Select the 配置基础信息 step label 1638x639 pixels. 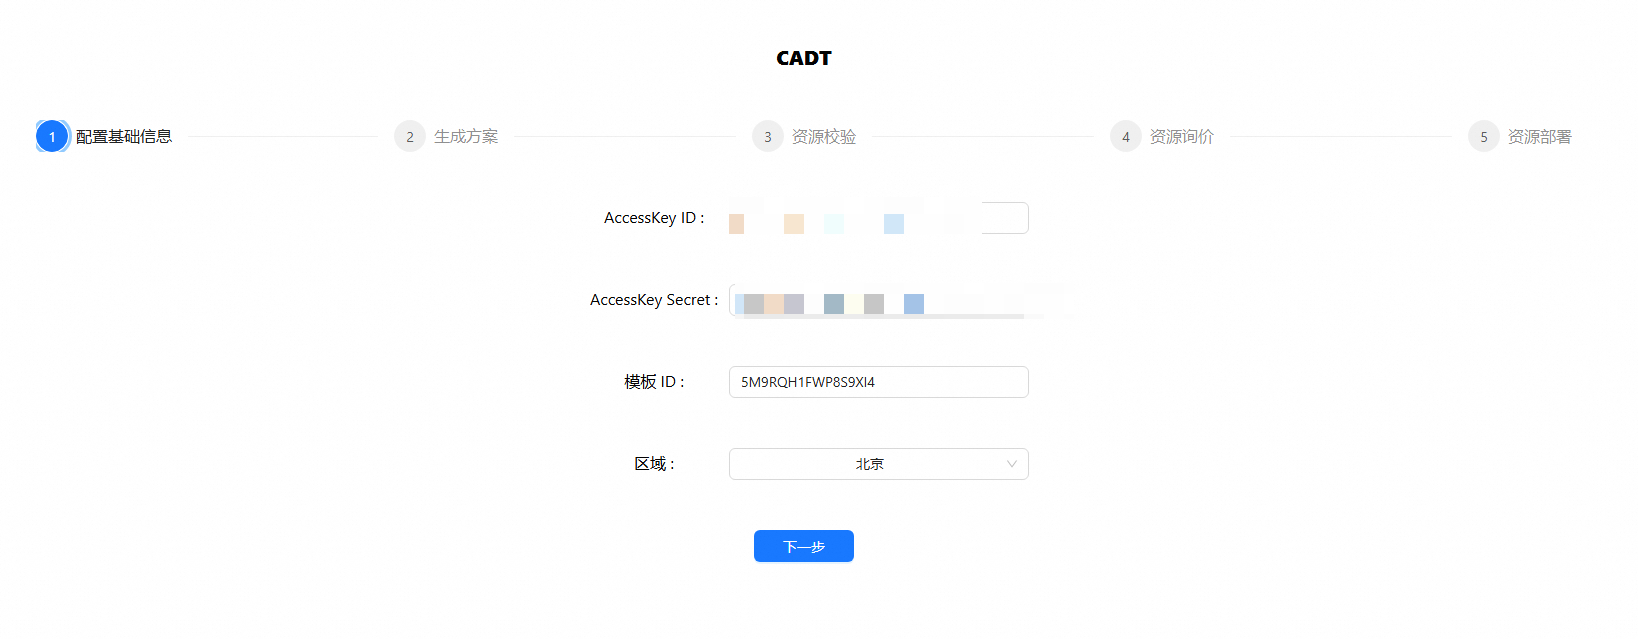tap(124, 137)
